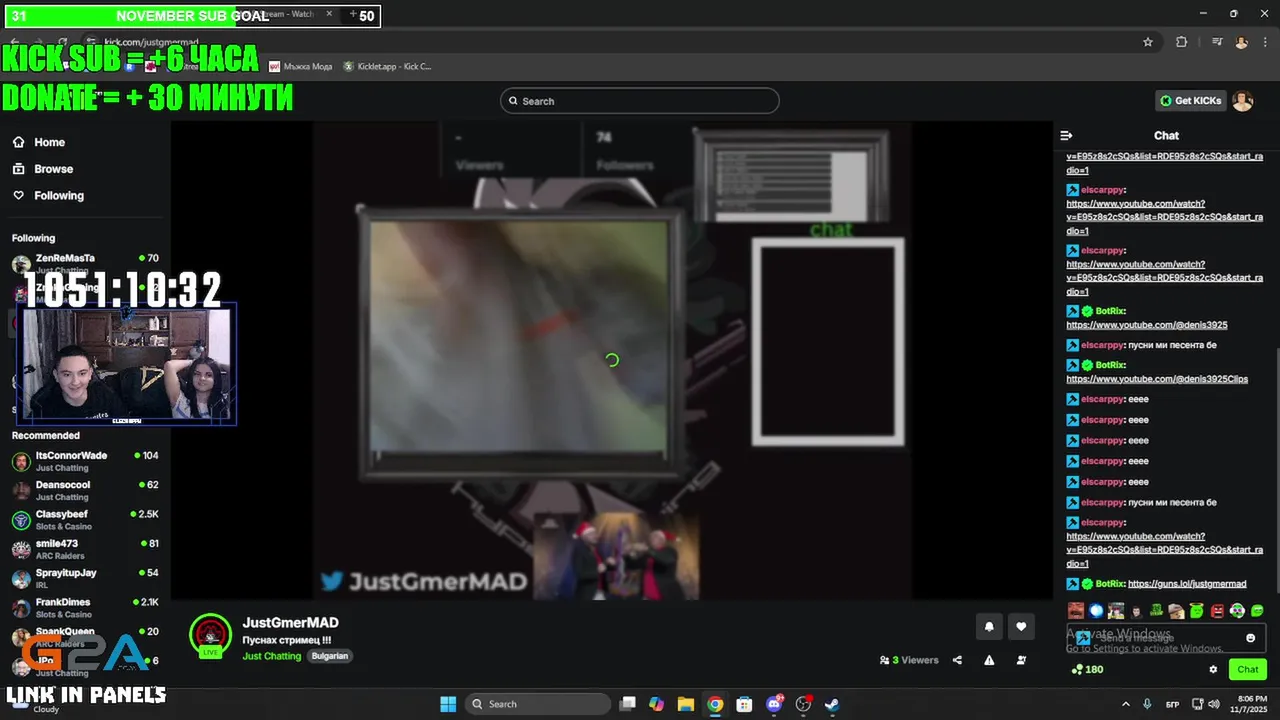Open the profile avatar menu
The height and width of the screenshot is (720, 1280).
pyautogui.click(x=1242, y=101)
